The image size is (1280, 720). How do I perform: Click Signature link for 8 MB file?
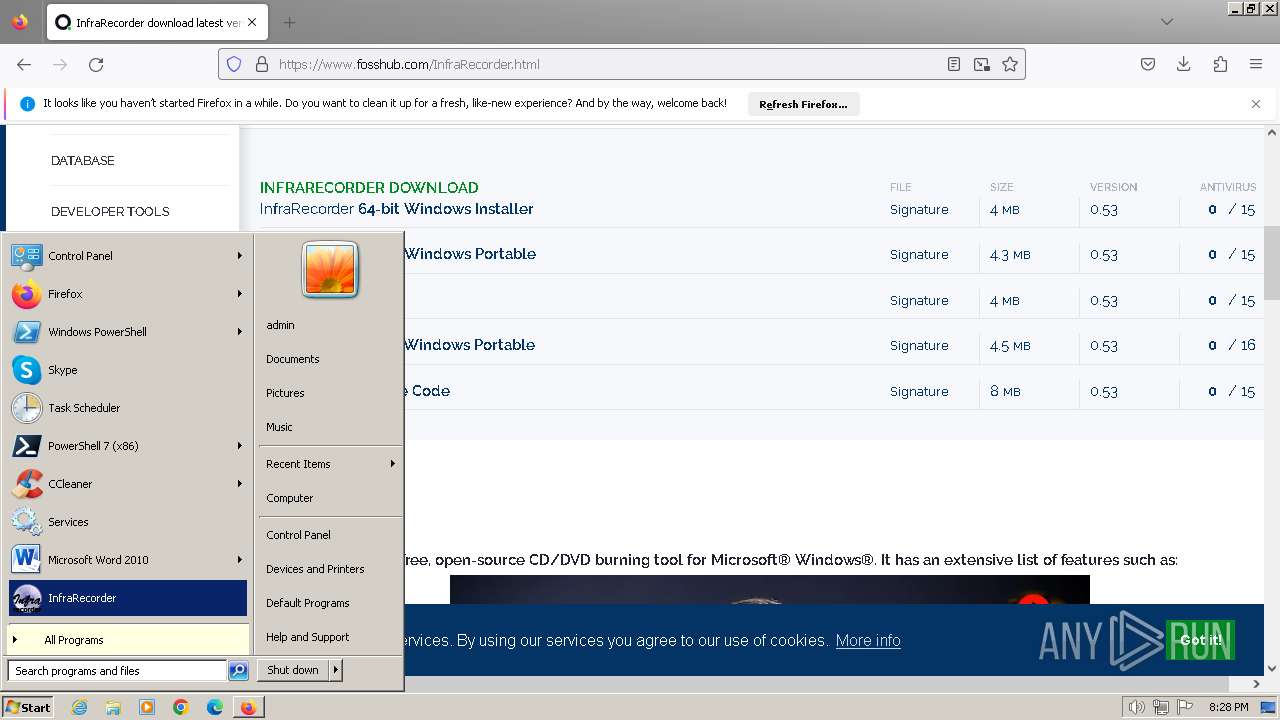tap(919, 391)
